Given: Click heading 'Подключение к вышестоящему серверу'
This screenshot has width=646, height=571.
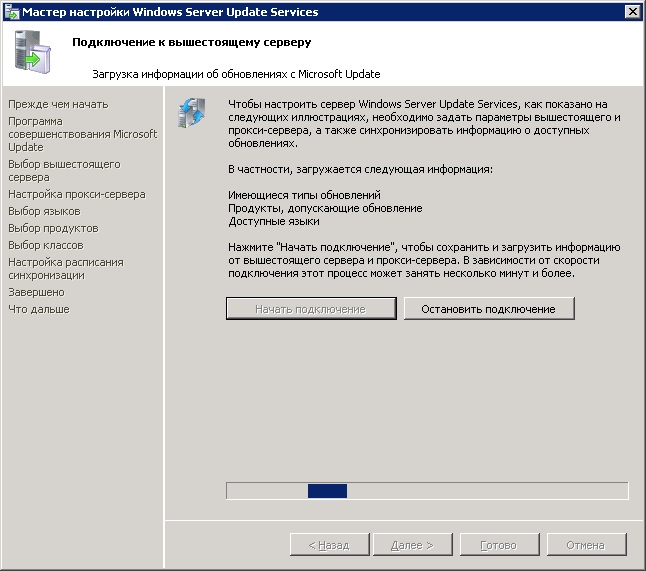Looking at the screenshot, I should click(192, 42).
